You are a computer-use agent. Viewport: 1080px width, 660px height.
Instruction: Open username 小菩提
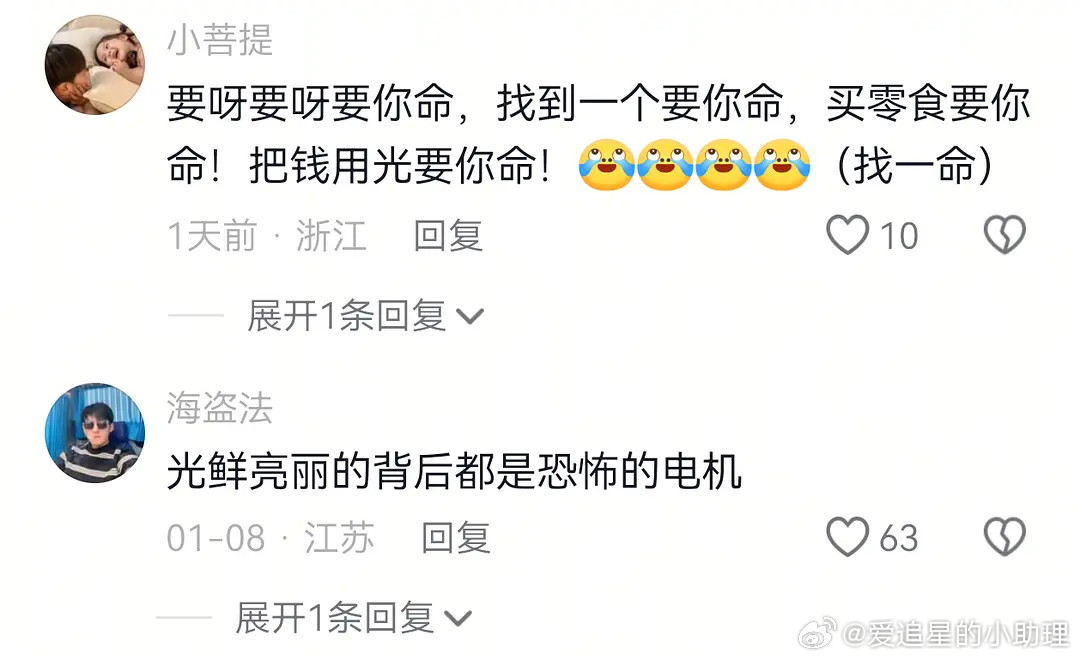pos(220,39)
